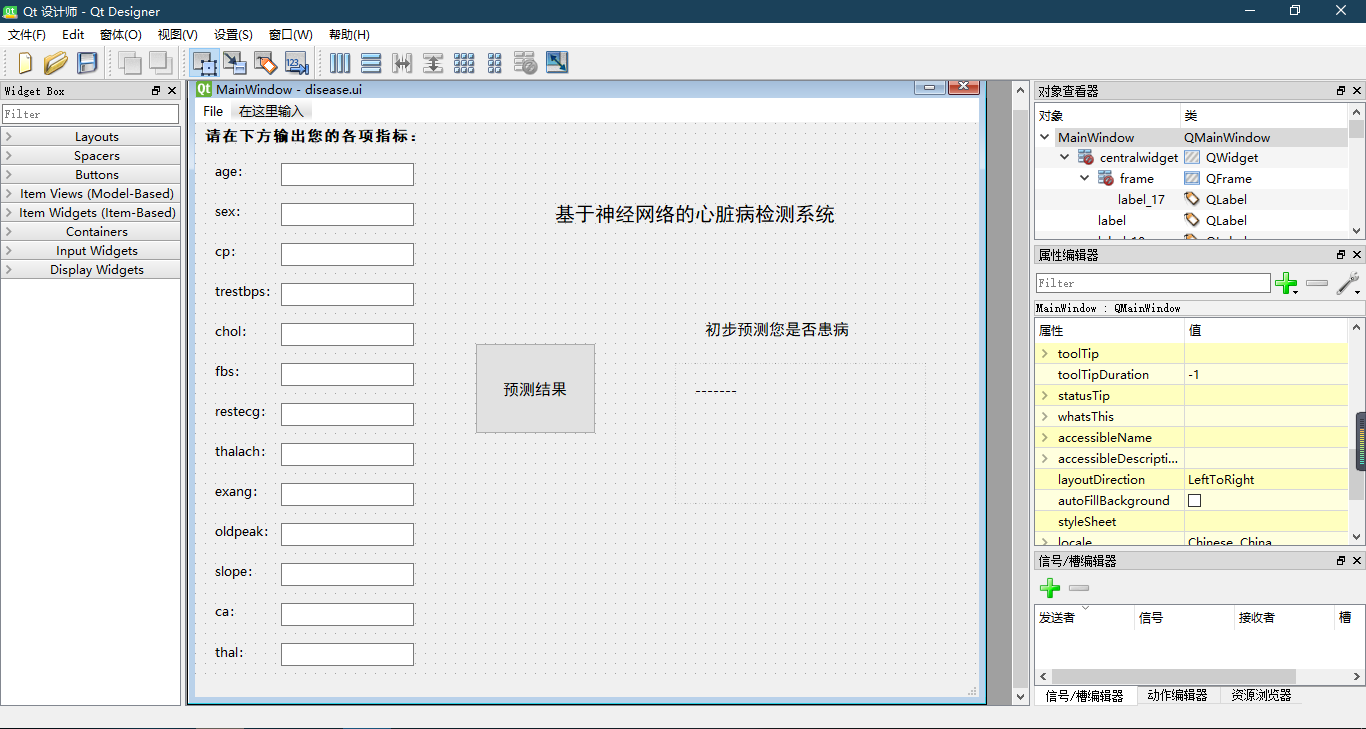Toggle the autoFillBackground checkbox
This screenshot has width=1366, height=729.
pyautogui.click(x=1194, y=501)
